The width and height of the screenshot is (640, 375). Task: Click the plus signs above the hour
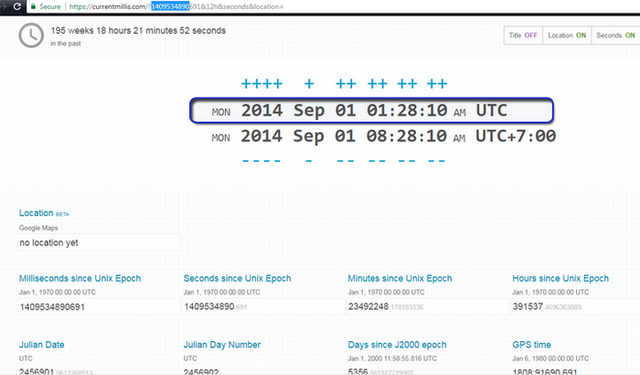point(377,84)
